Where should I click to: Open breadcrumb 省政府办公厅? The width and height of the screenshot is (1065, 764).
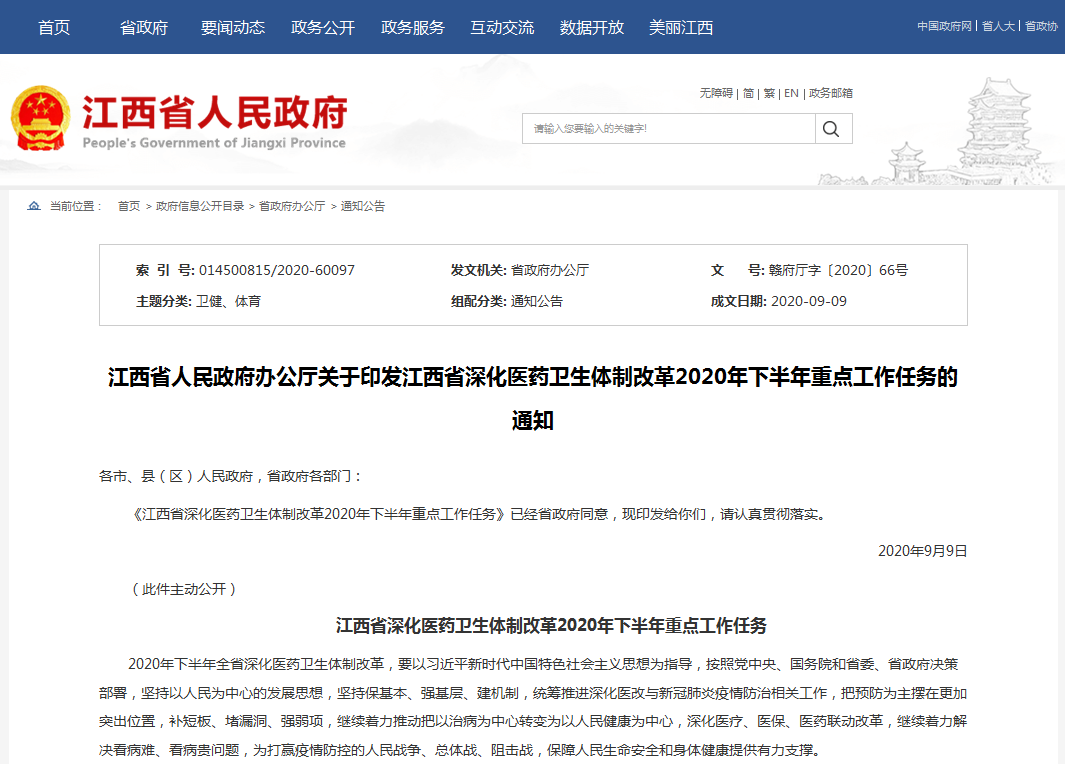[292, 206]
